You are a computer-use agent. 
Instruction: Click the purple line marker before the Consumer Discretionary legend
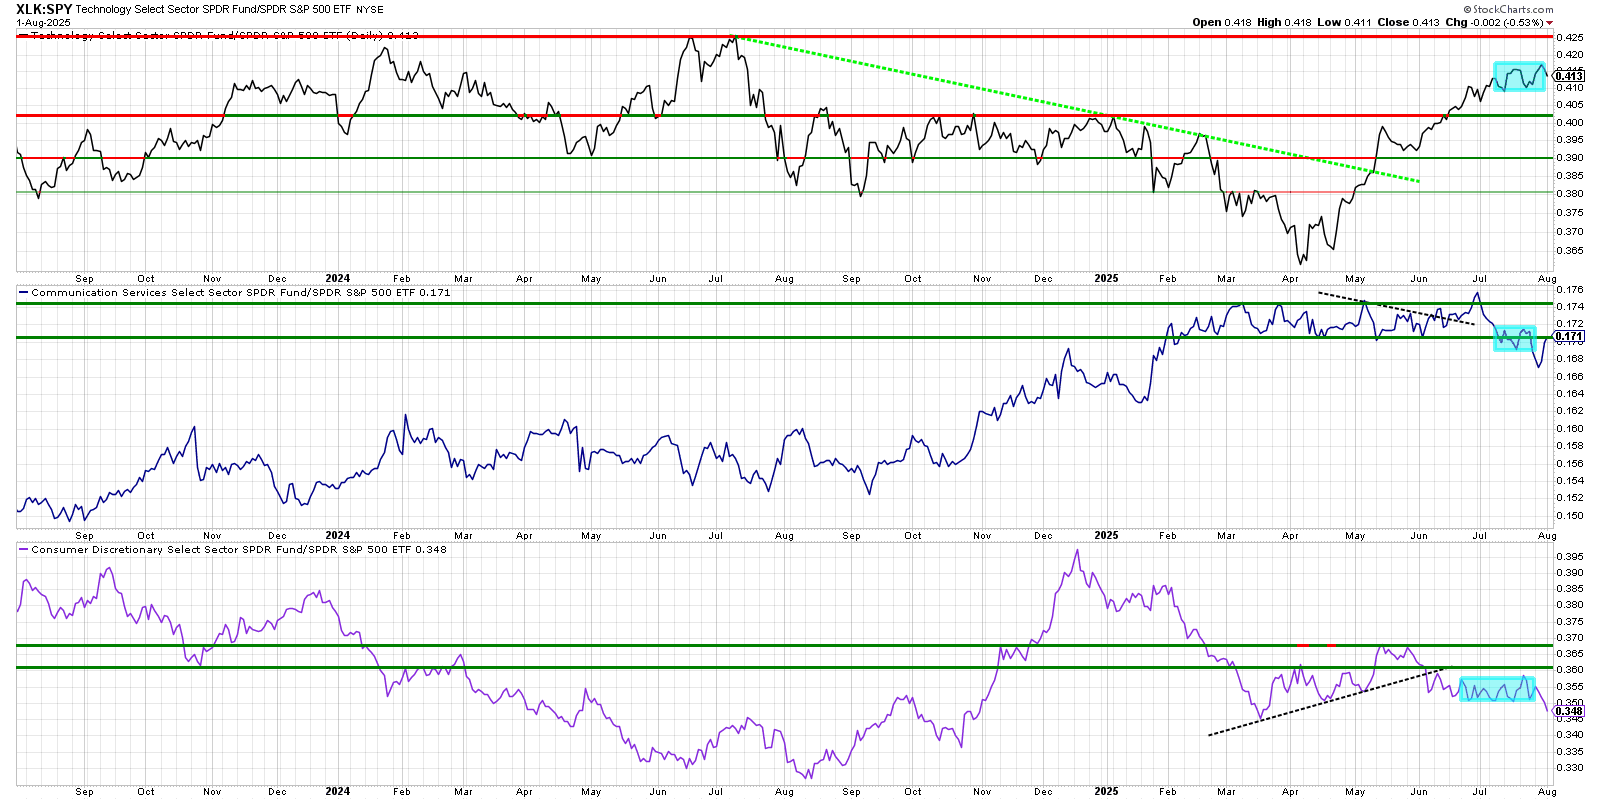click(x=23, y=550)
